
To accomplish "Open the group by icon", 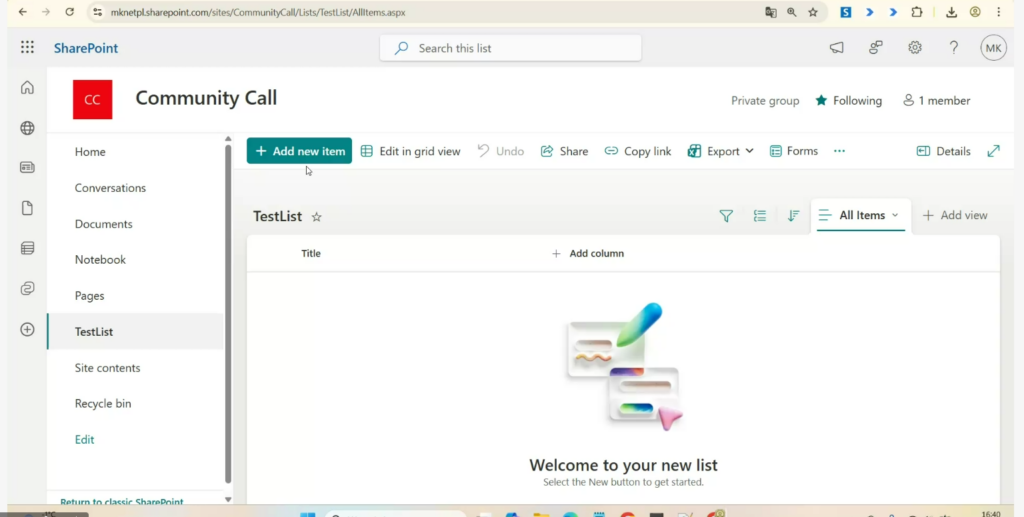I will click(760, 215).
